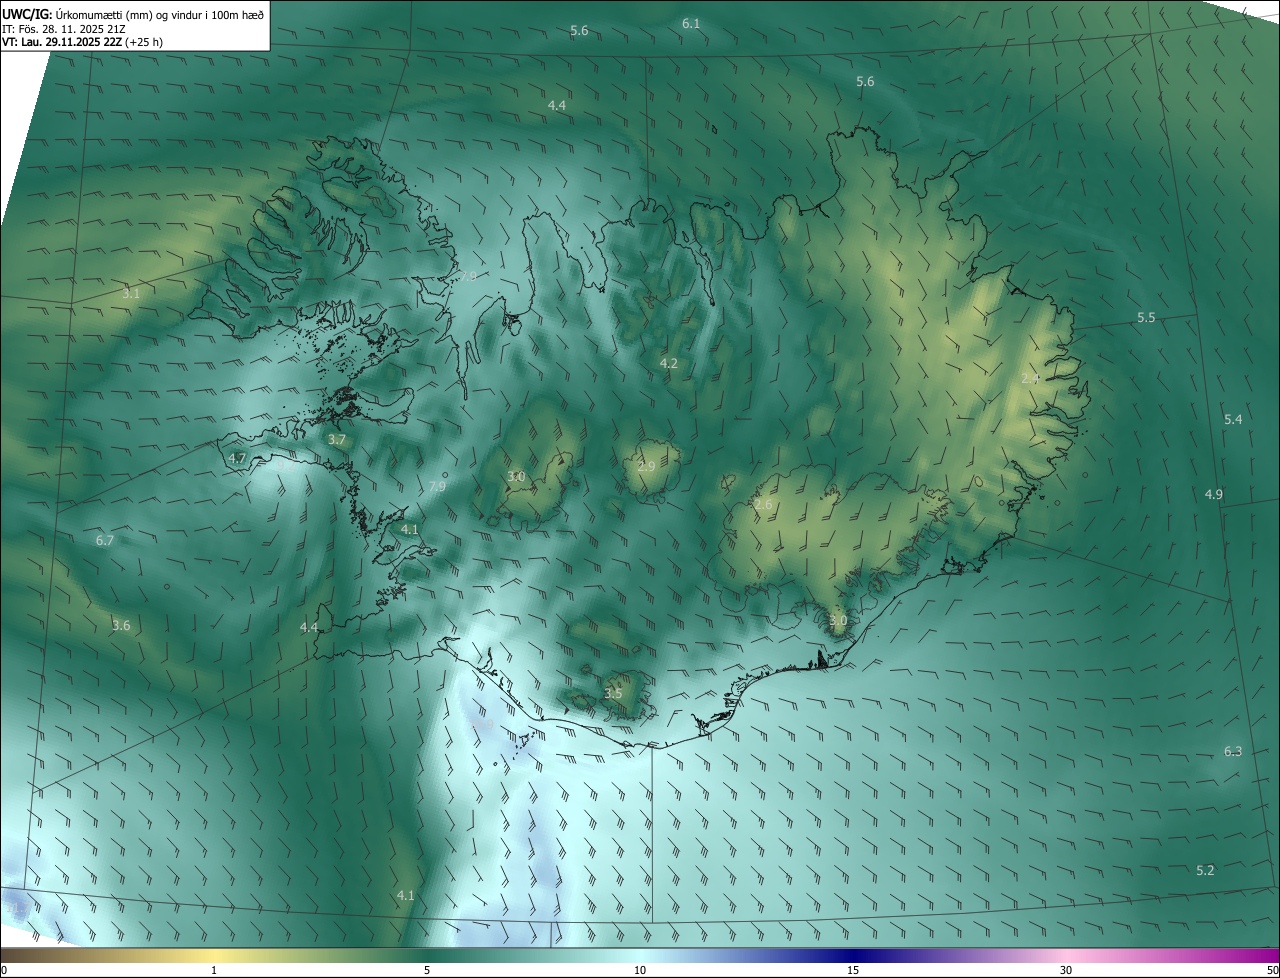This screenshot has height=978, width=1280.
Task: Click the 50 tick on the colorbar
Action: pos(1272,970)
